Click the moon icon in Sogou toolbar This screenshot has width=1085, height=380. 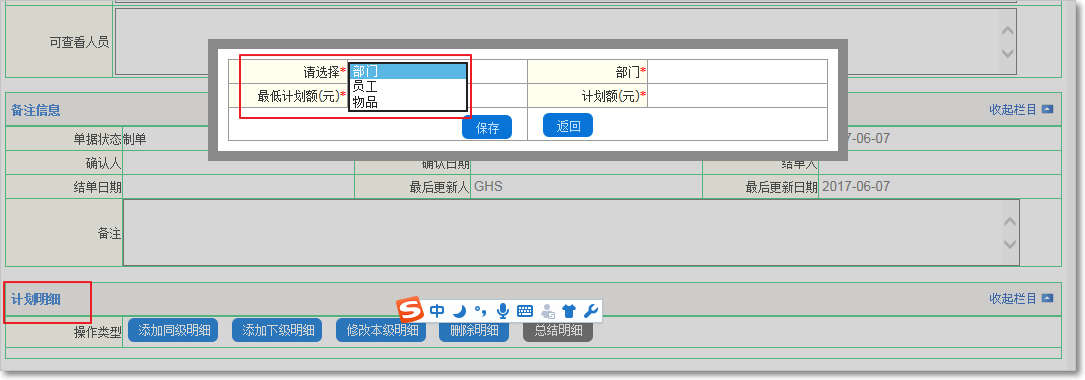click(x=459, y=311)
